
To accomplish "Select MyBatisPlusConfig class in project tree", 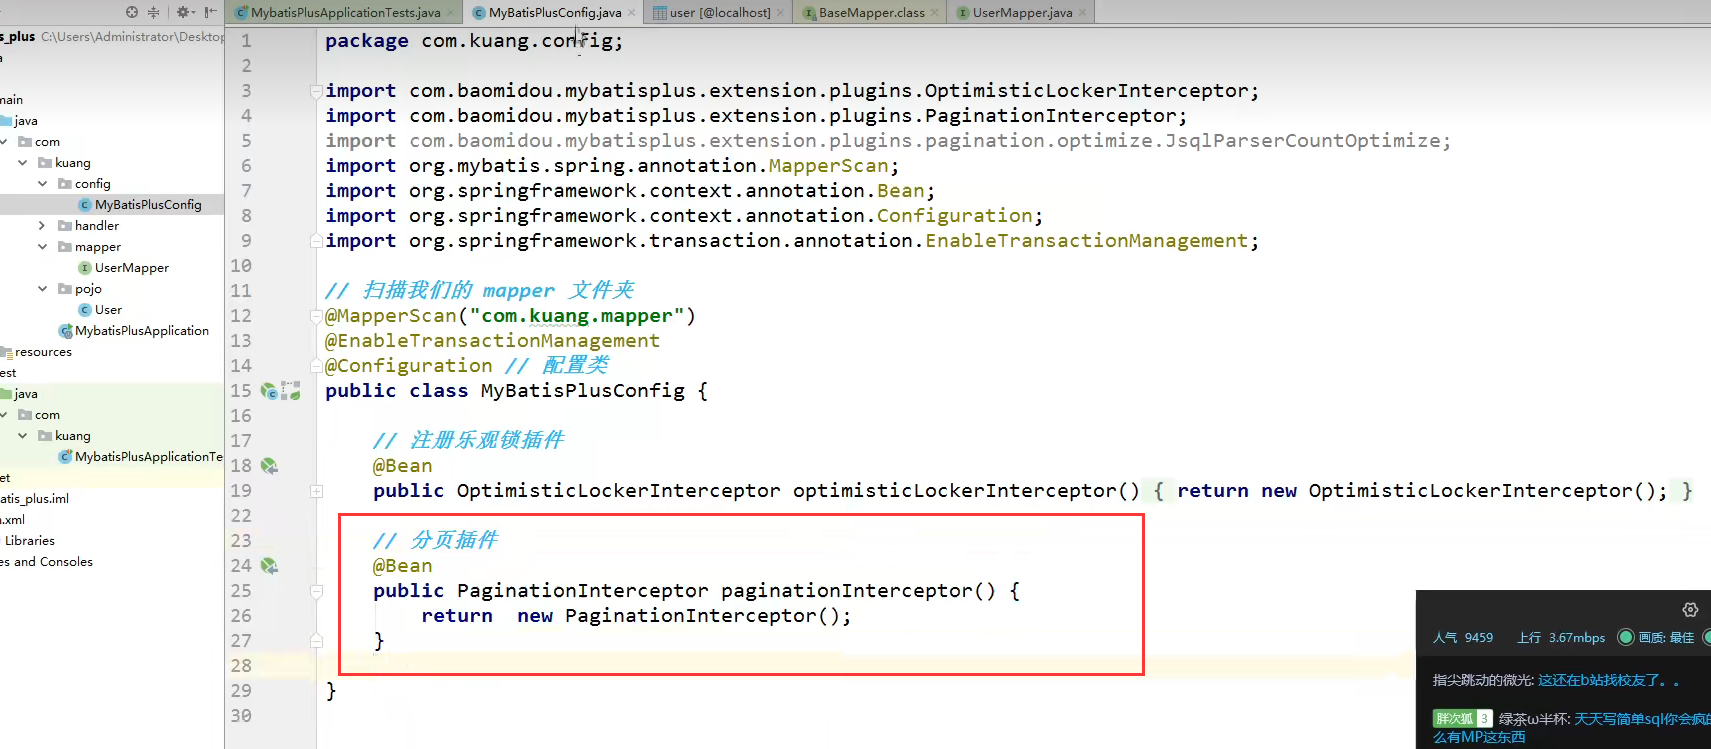I will (x=148, y=205).
